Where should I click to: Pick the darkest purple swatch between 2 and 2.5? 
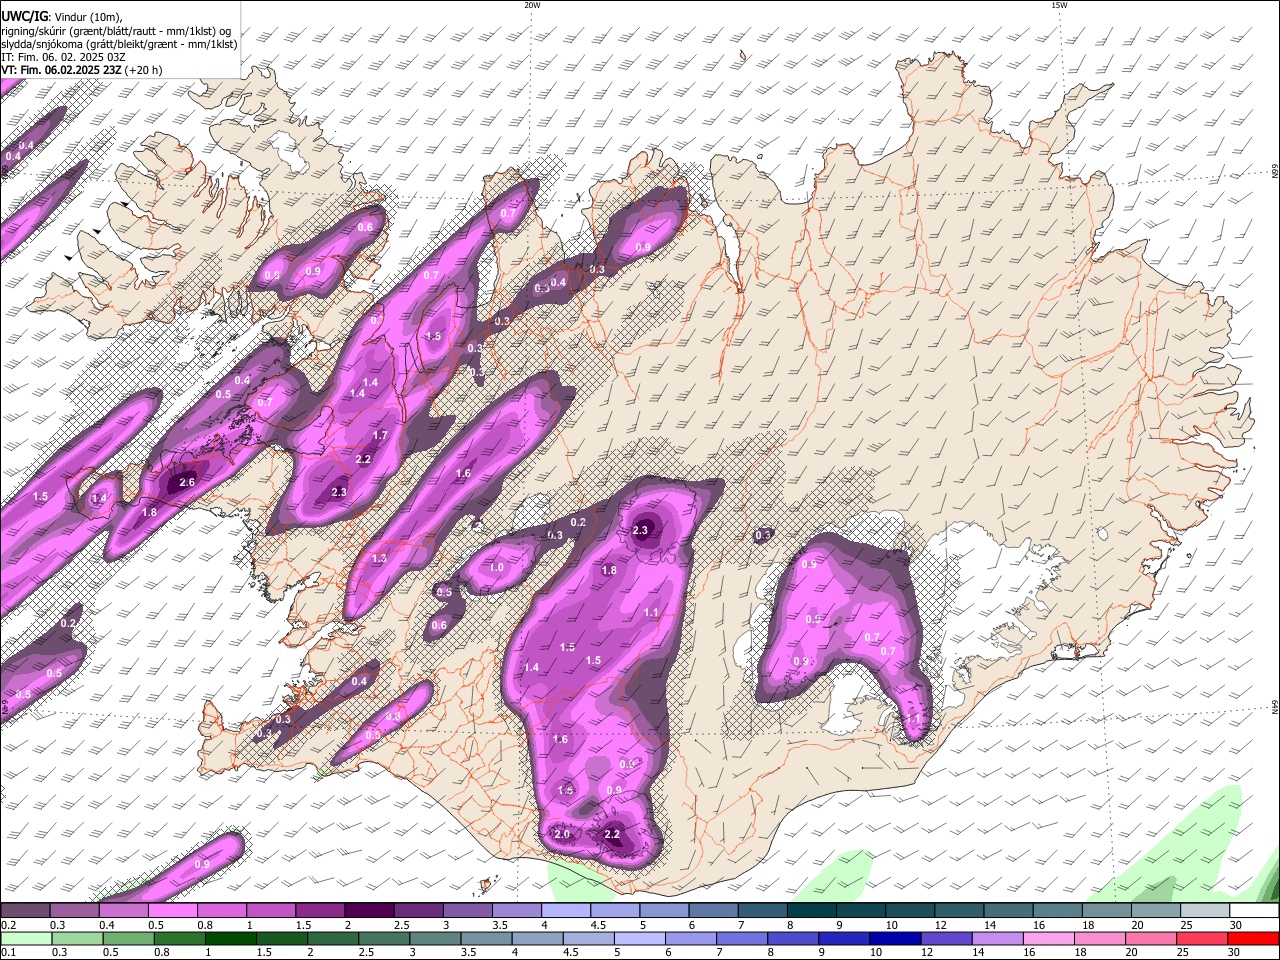coord(368,911)
